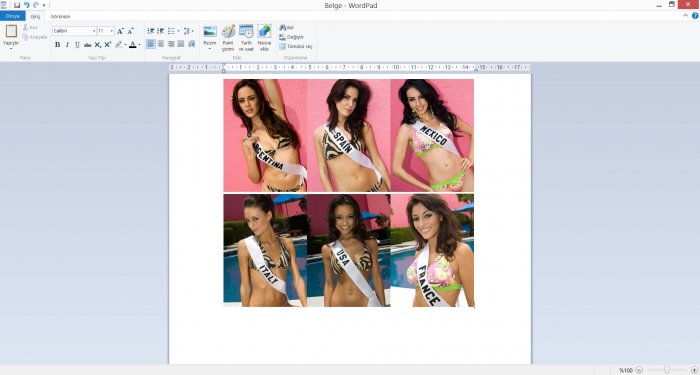
Task: Open the Calibri font family combo box
Action: tap(74, 31)
